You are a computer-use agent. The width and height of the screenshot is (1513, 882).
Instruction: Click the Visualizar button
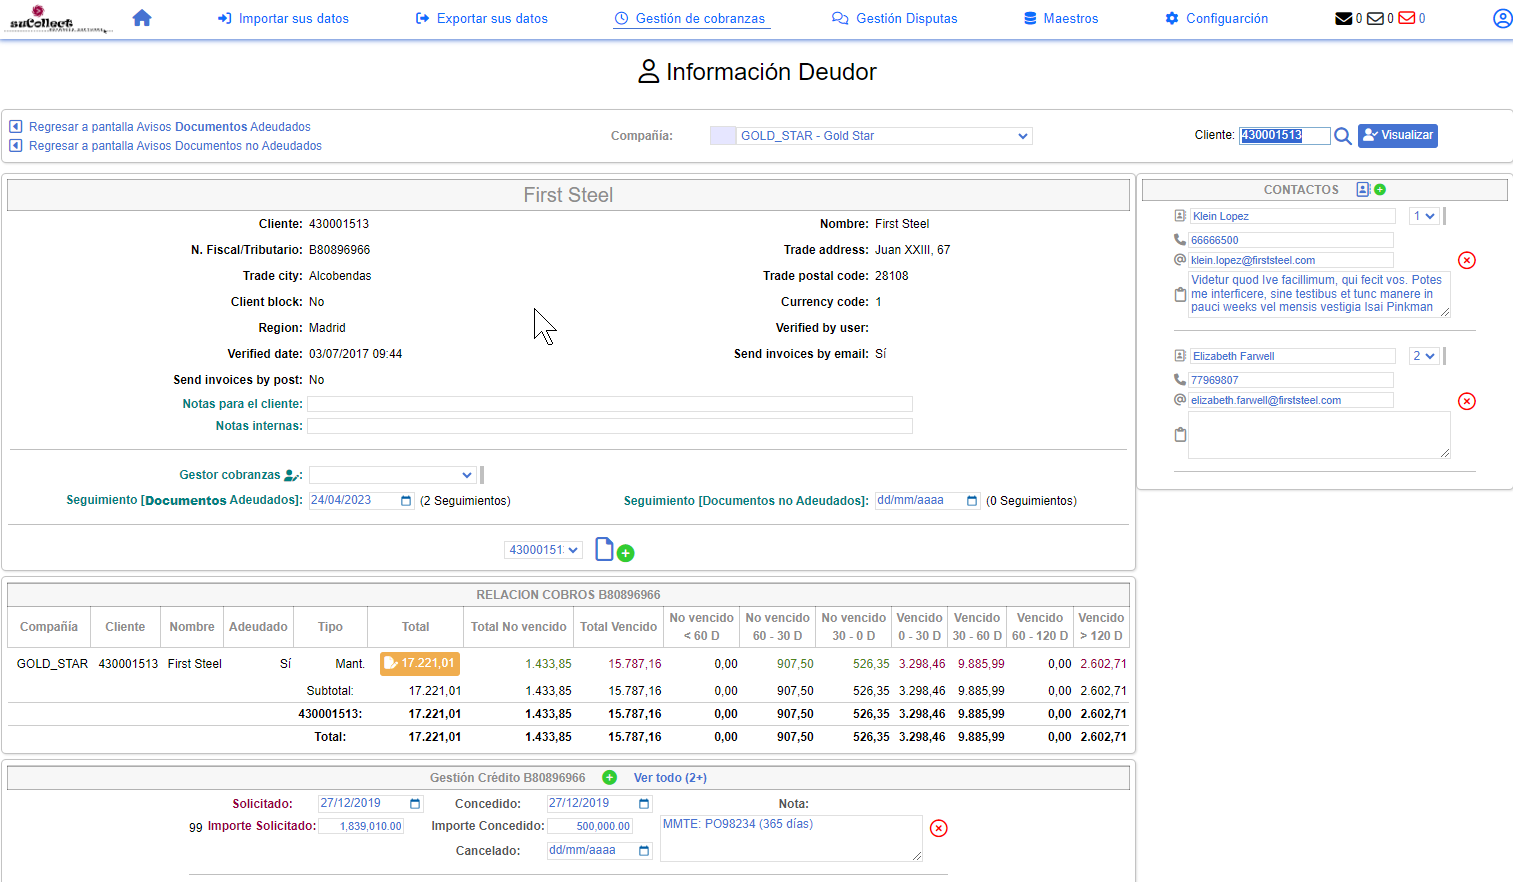pyautogui.click(x=1398, y=135)
